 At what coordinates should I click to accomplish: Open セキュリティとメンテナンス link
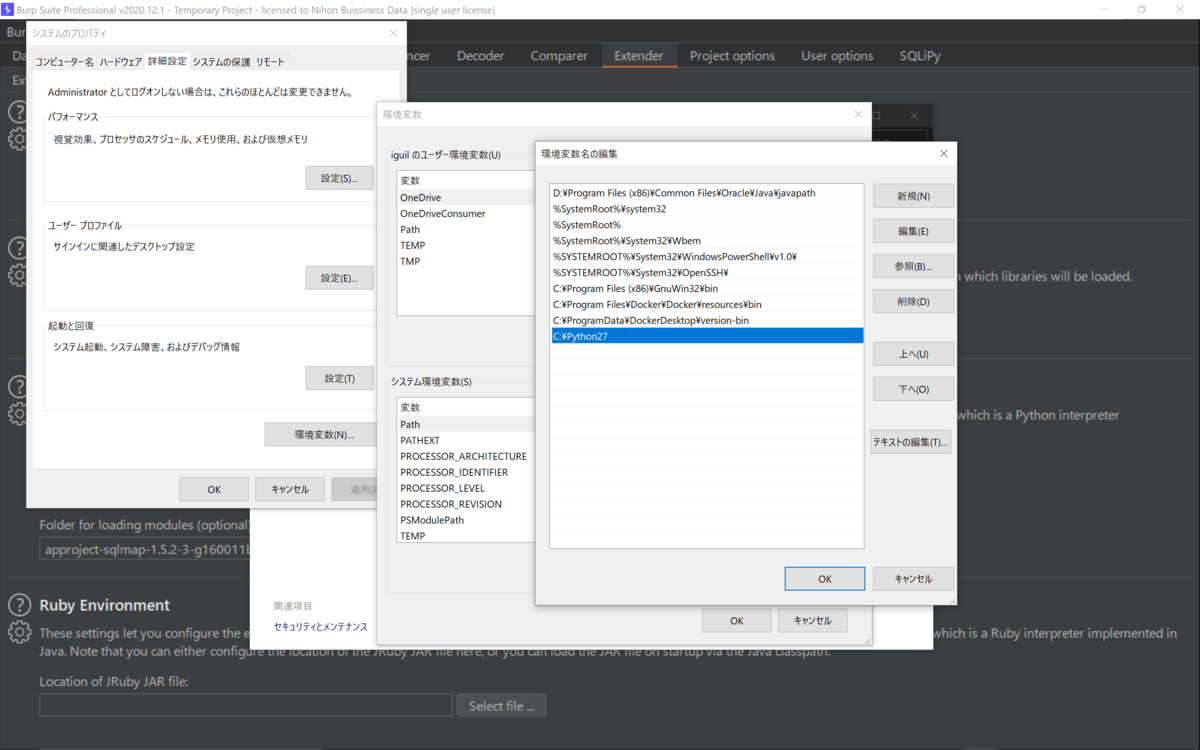(x=320, y=627)
